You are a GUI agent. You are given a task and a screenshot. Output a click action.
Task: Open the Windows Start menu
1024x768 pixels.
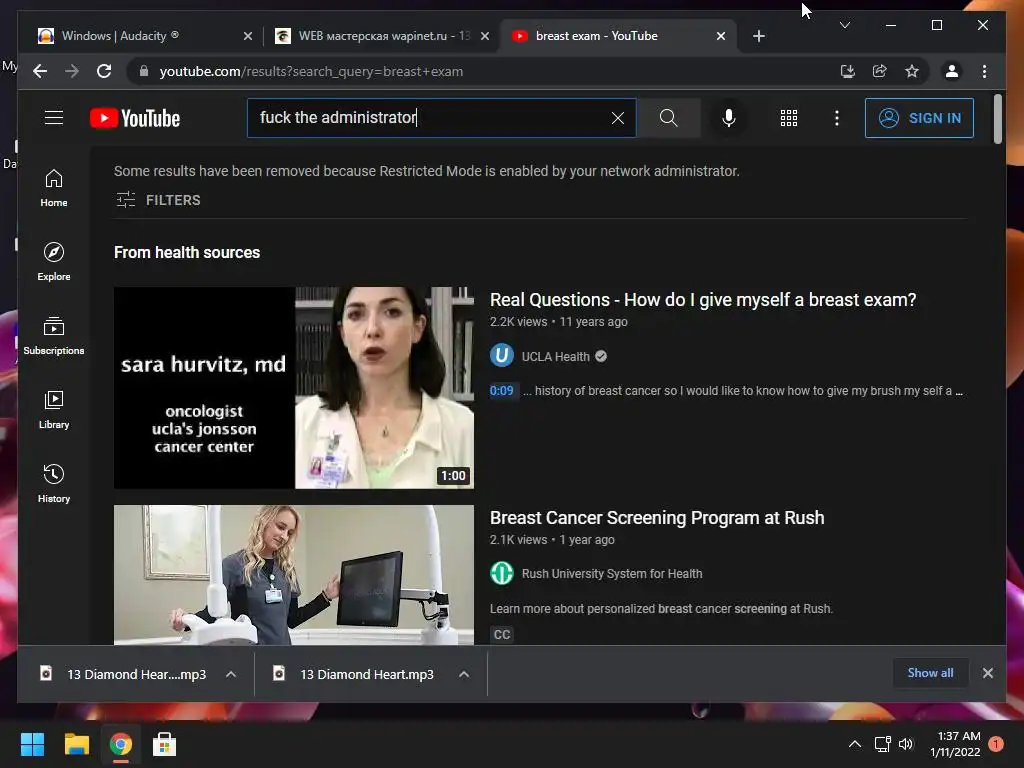[32, 744]
